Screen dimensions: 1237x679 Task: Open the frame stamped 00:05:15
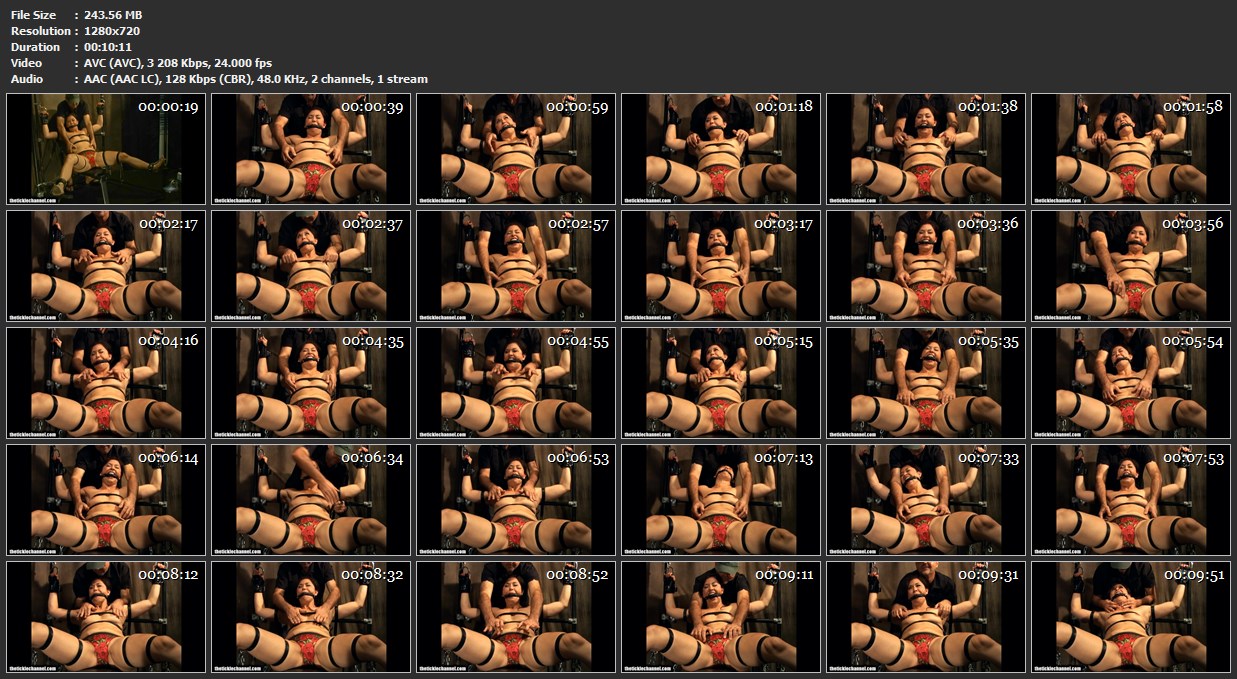720,383
